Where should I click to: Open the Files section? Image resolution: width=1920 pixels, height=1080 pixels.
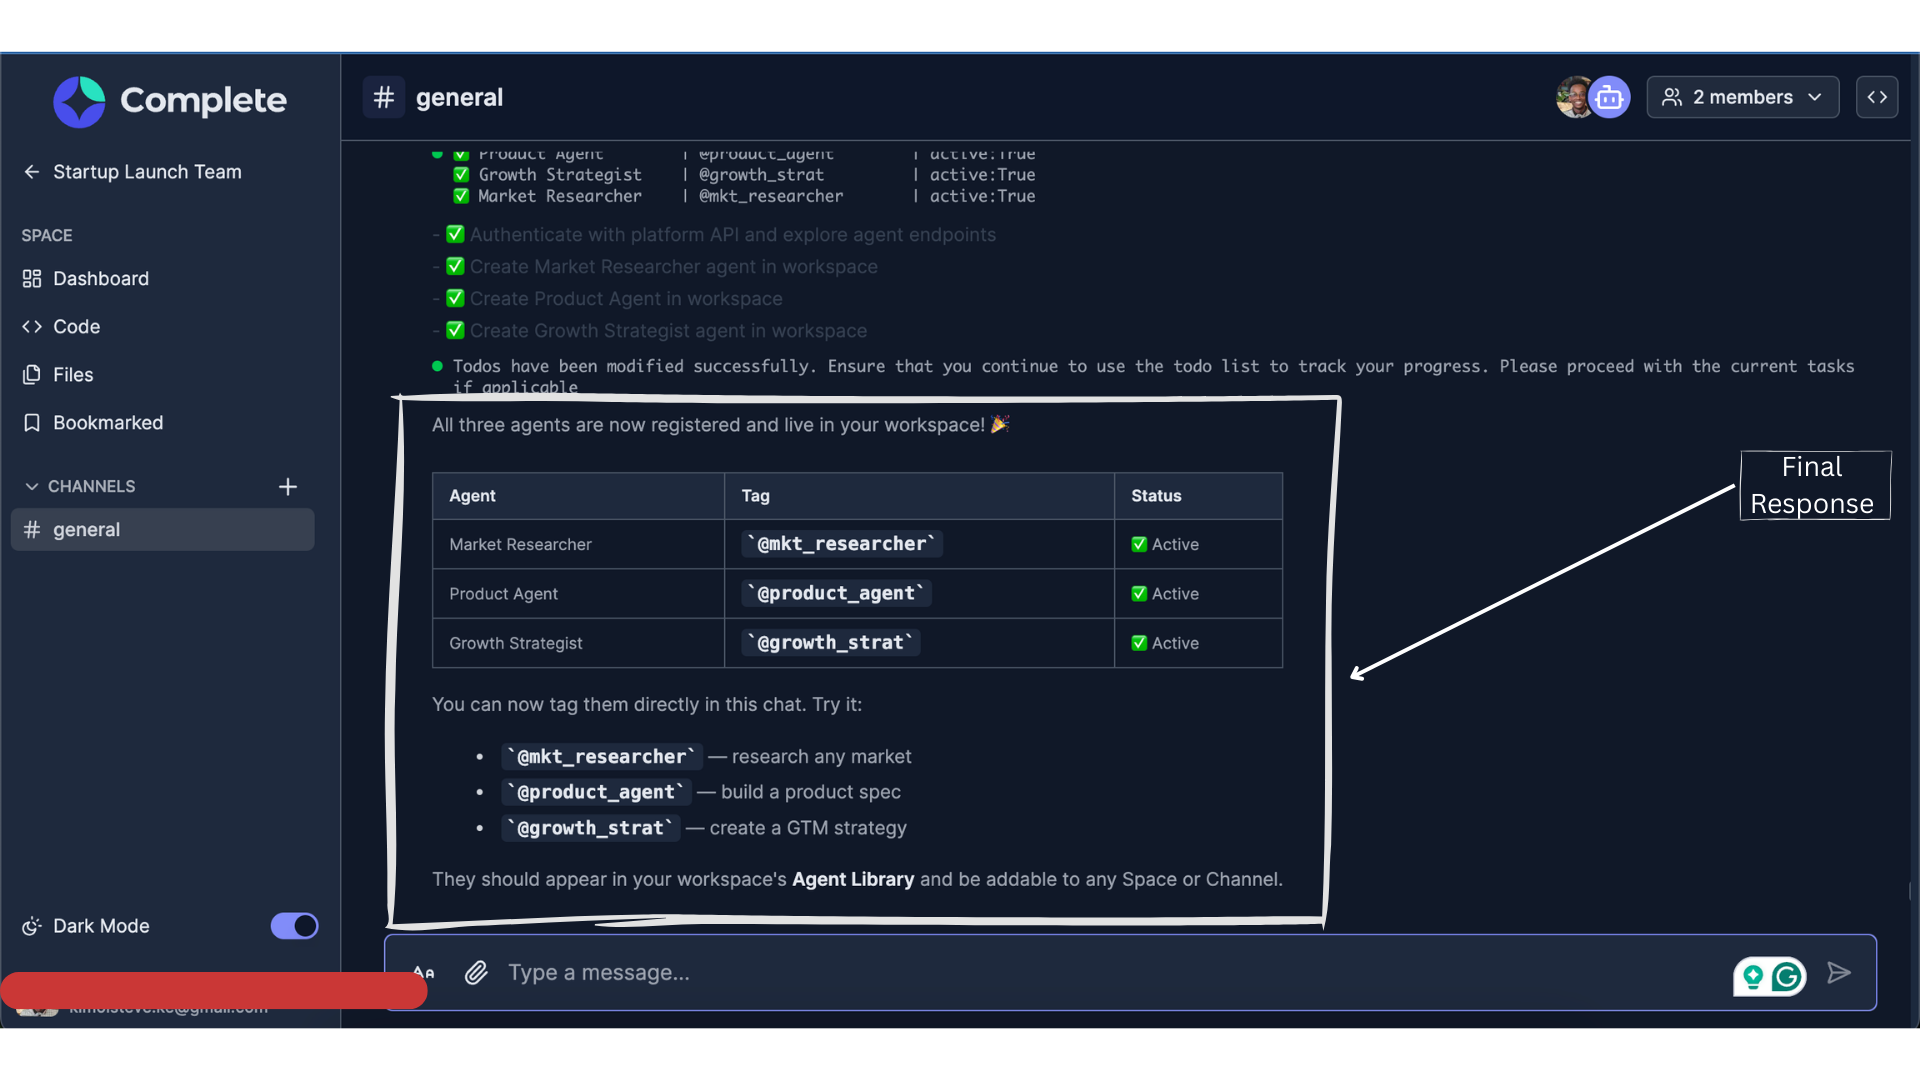(x=72, y=375)
